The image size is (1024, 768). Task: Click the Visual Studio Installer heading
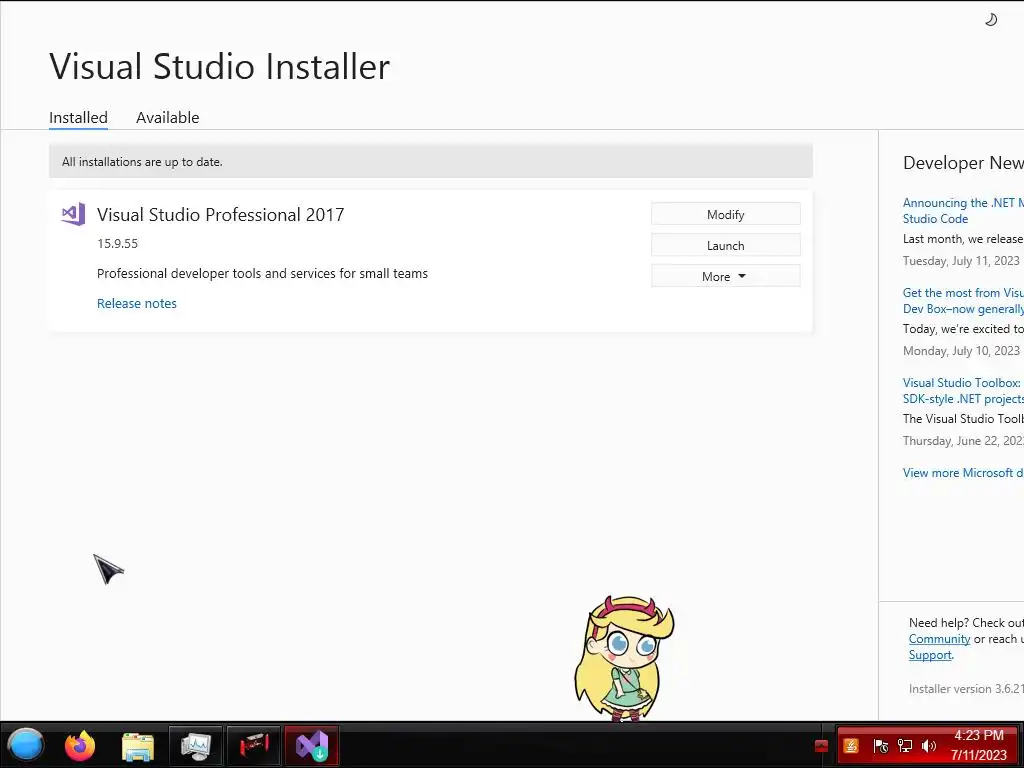pos(219,66)
